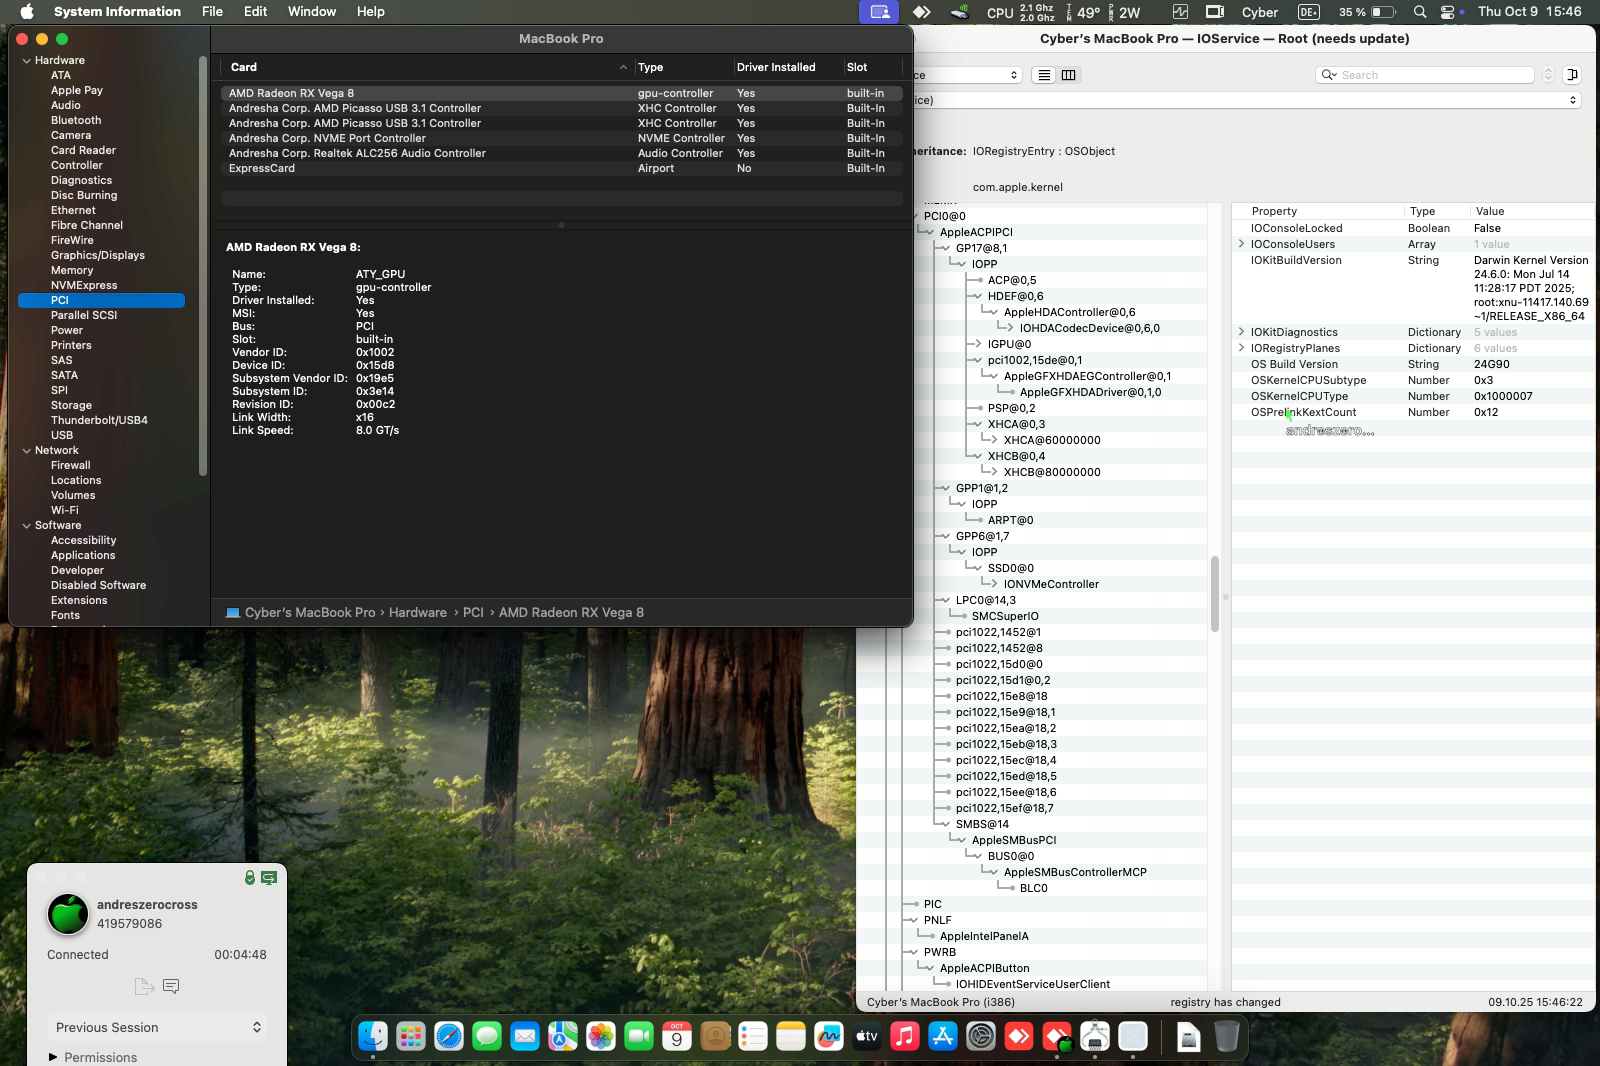Collapse the Hardware section in sidebar
Viewport: 1600px width, 1066px height.
point(26,60)
